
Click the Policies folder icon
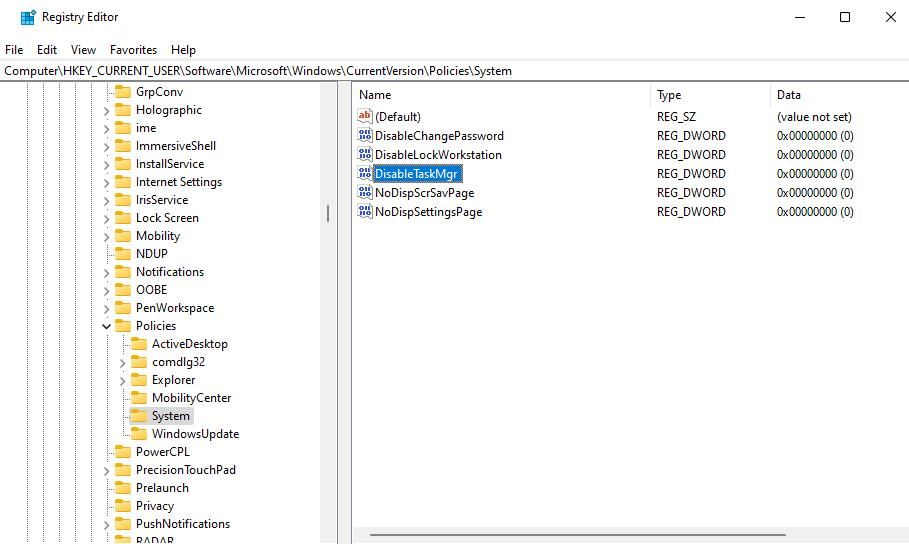[x=123, y=325]
